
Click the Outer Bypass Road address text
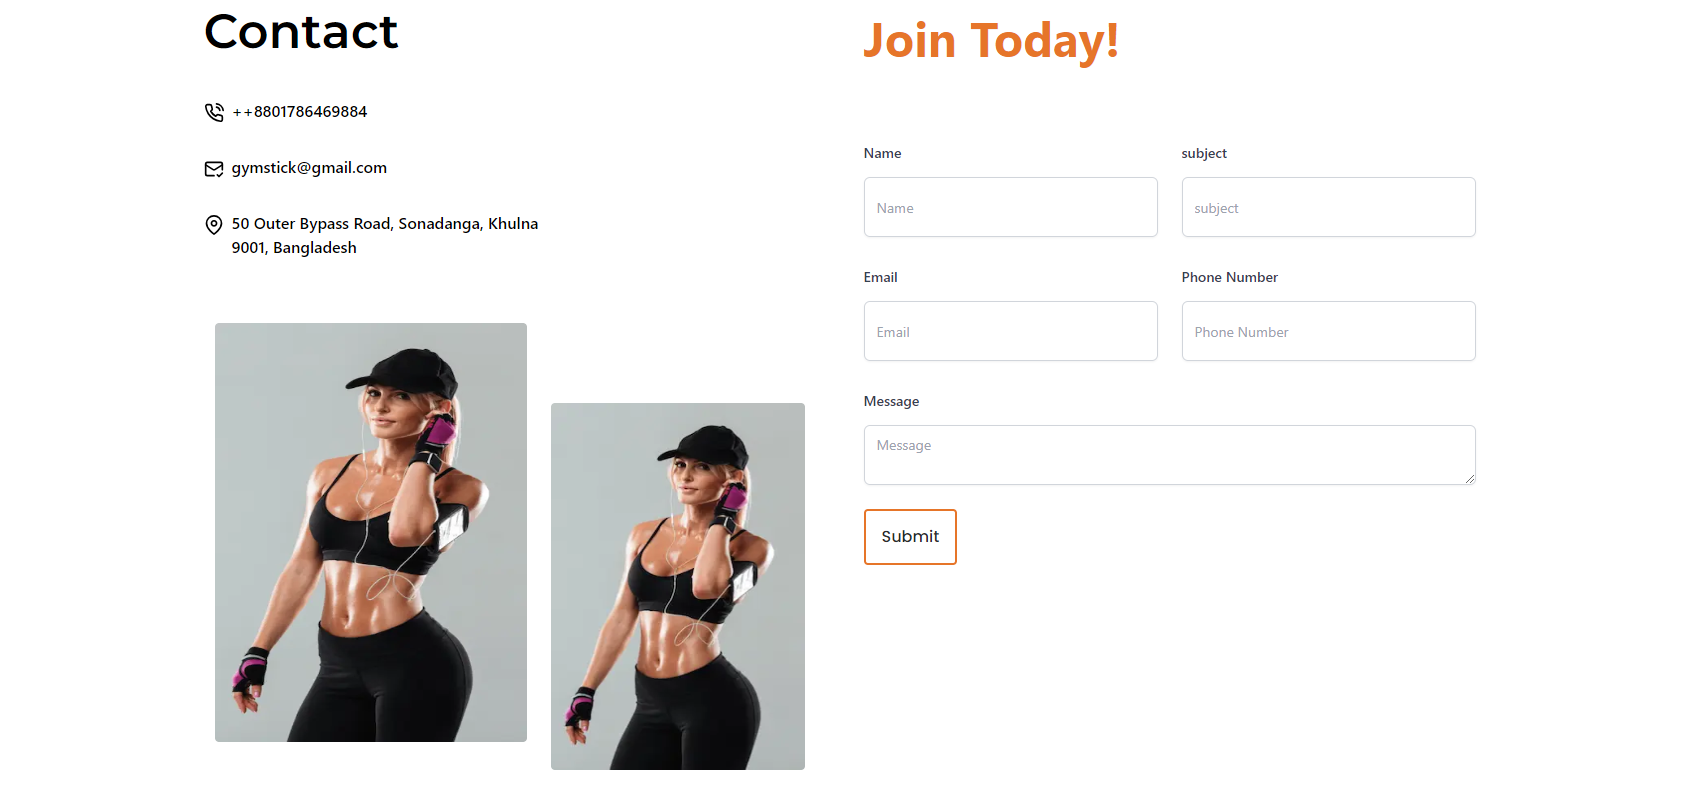(385, 236)
